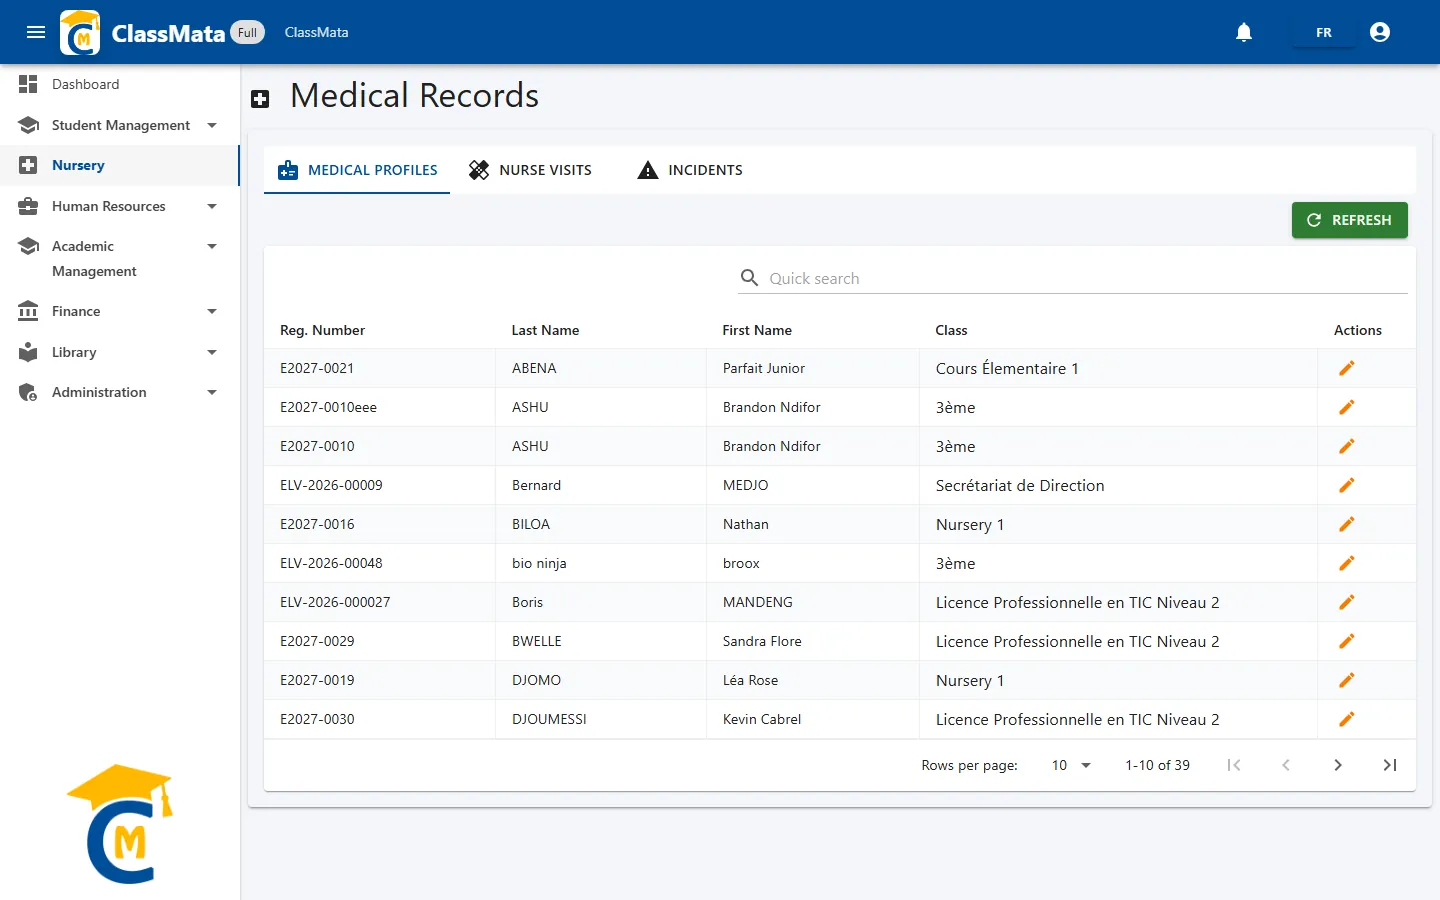Sort by Last Name column header
This screenshot has height=900, width=1440.
click(x=545, y=330)
